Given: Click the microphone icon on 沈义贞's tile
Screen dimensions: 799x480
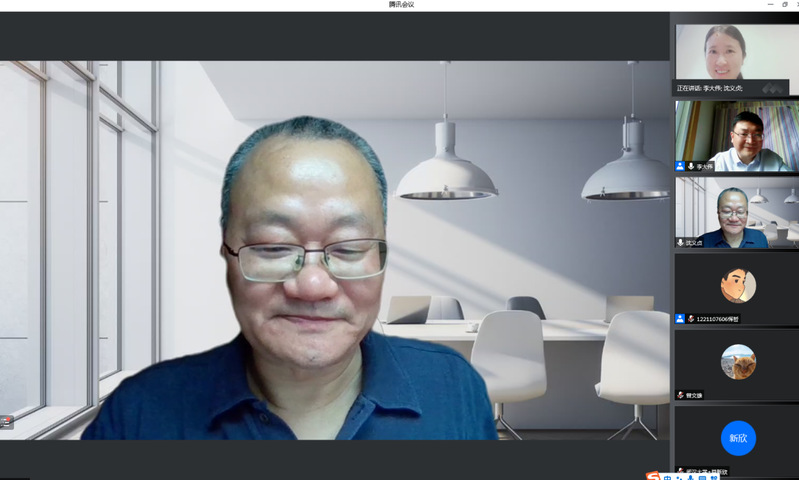Looking at the screenshot, I should 680,242.
